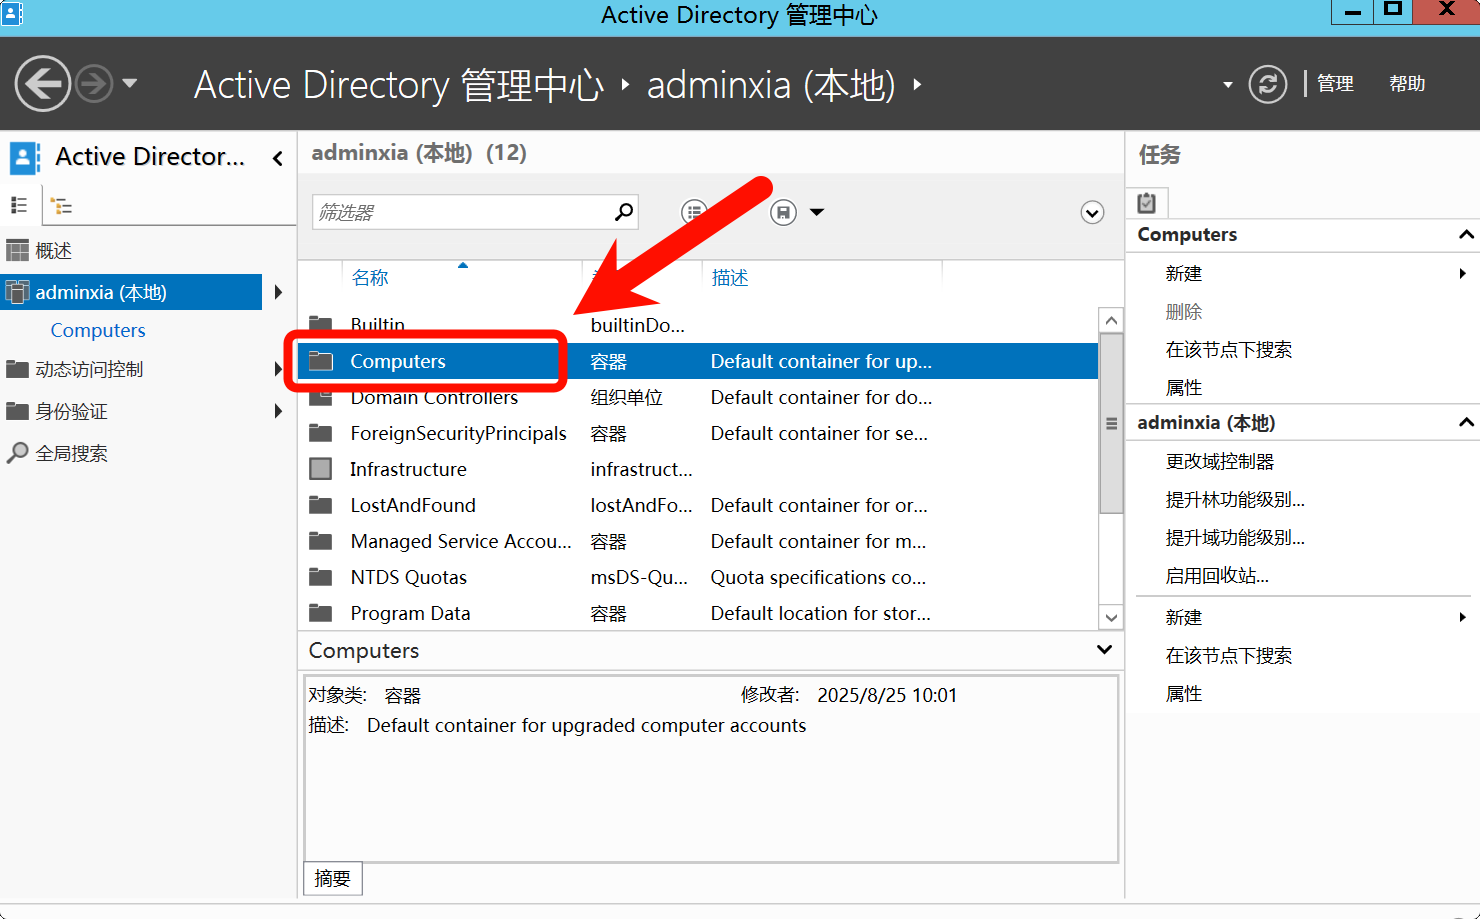Click 更改域控制器 task link
This screenshot has height=919, width=1480.
[x=1219, y=462]
